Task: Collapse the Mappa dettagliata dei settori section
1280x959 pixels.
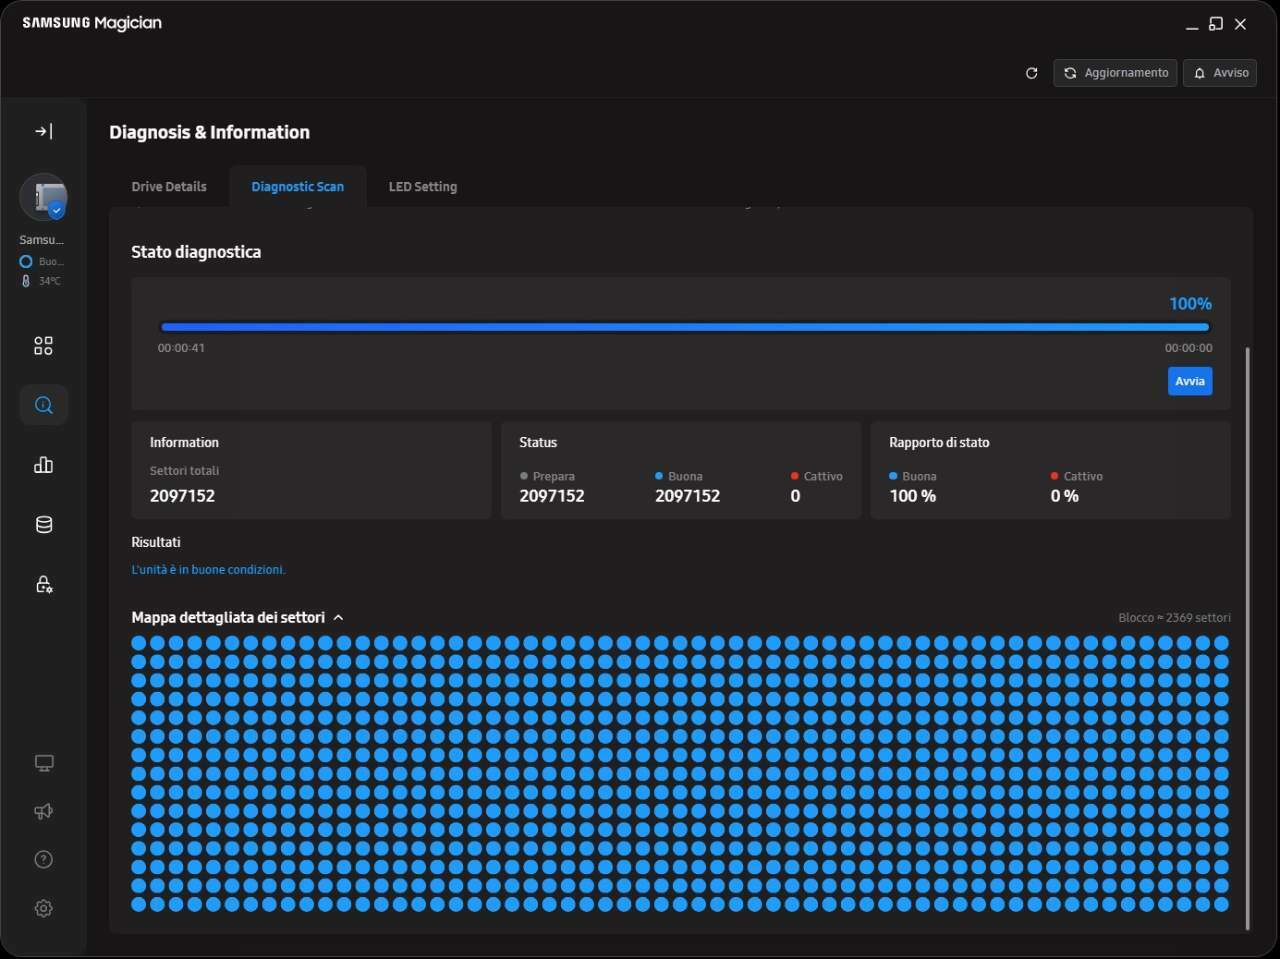Action: (x=338, y=618)
